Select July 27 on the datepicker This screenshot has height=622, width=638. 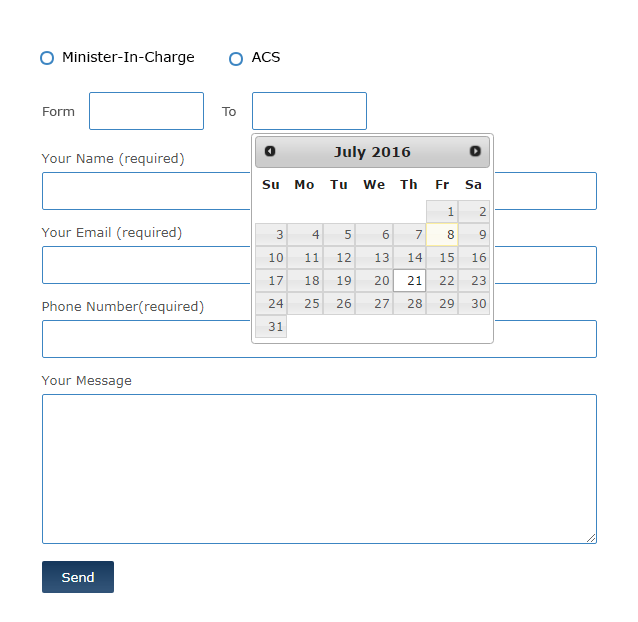374,304
